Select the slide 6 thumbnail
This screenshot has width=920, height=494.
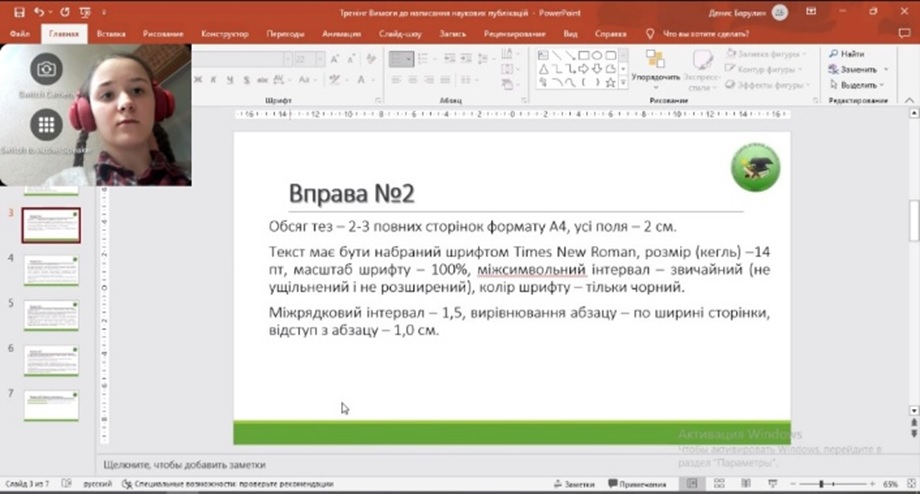pos(51,360)
